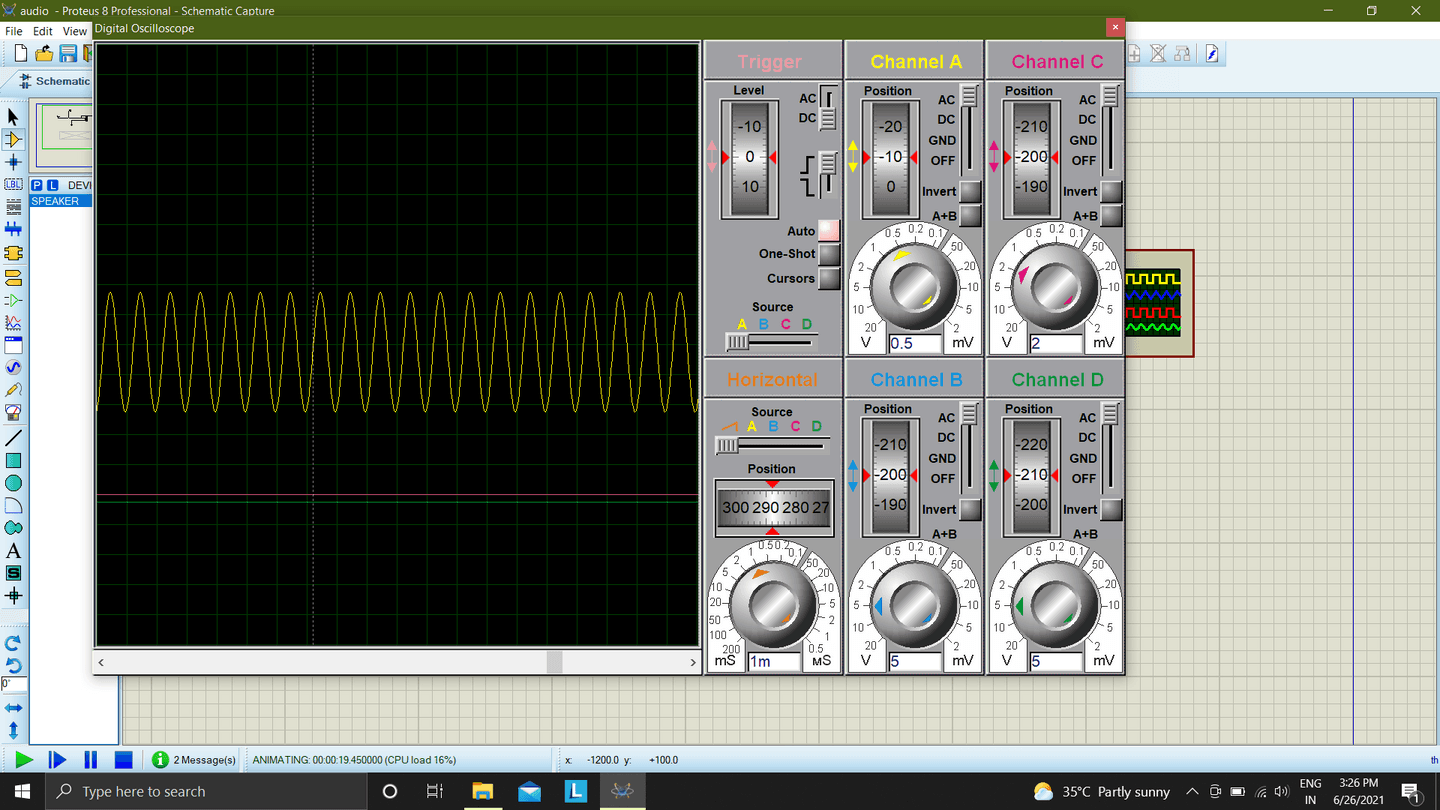Flip selection vertically with Y-mirror icon
1440x810 pixels.
(x=13, y=730)
